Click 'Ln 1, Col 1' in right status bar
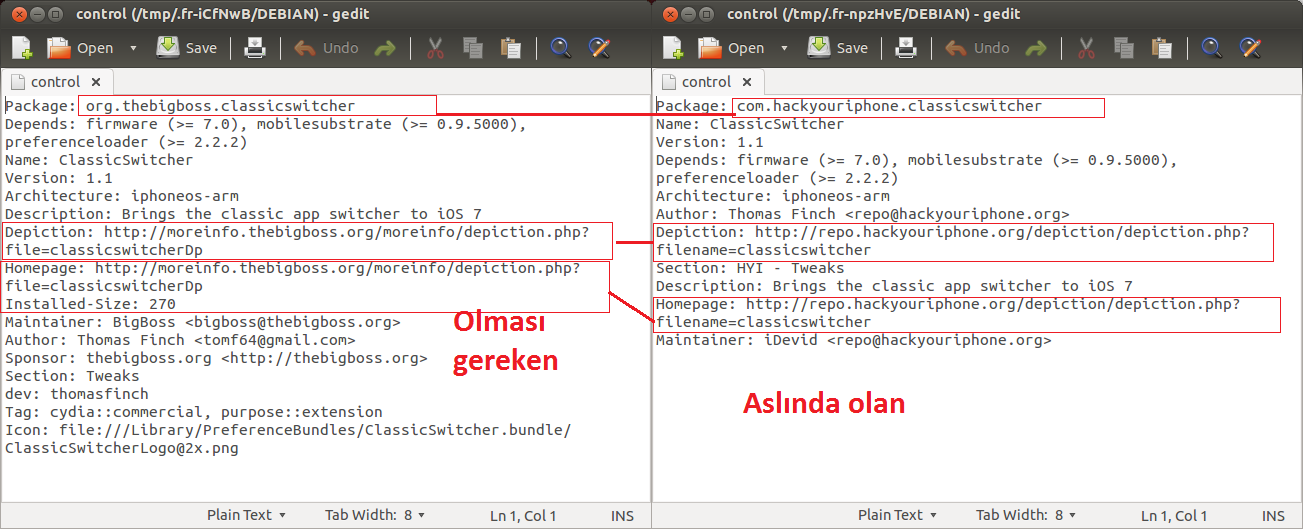 1174,516
